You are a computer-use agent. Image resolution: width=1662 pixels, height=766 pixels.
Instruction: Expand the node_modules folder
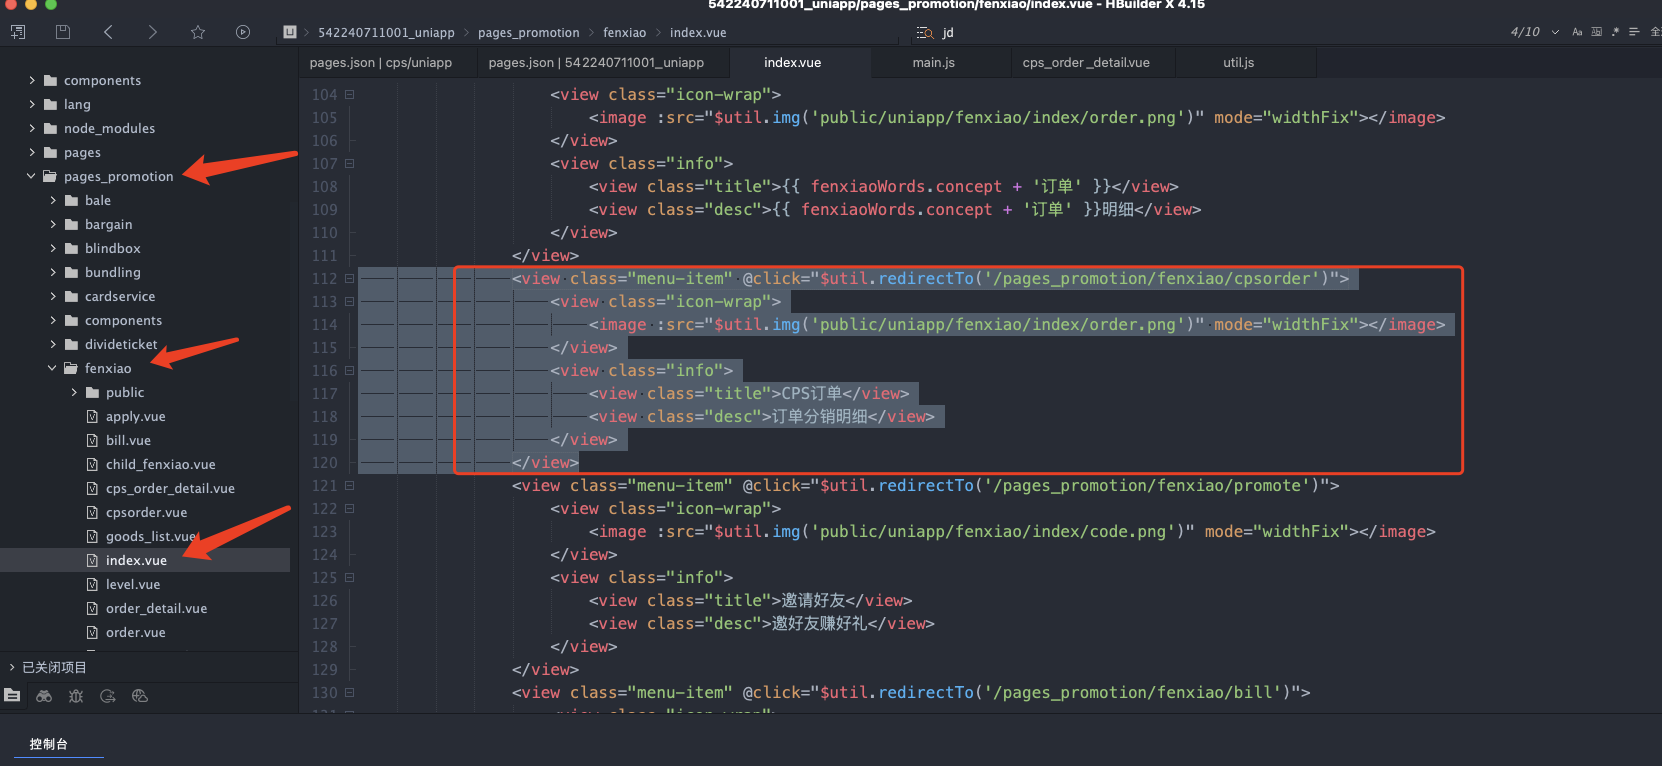pyautogui.click(x=32, y=128)
